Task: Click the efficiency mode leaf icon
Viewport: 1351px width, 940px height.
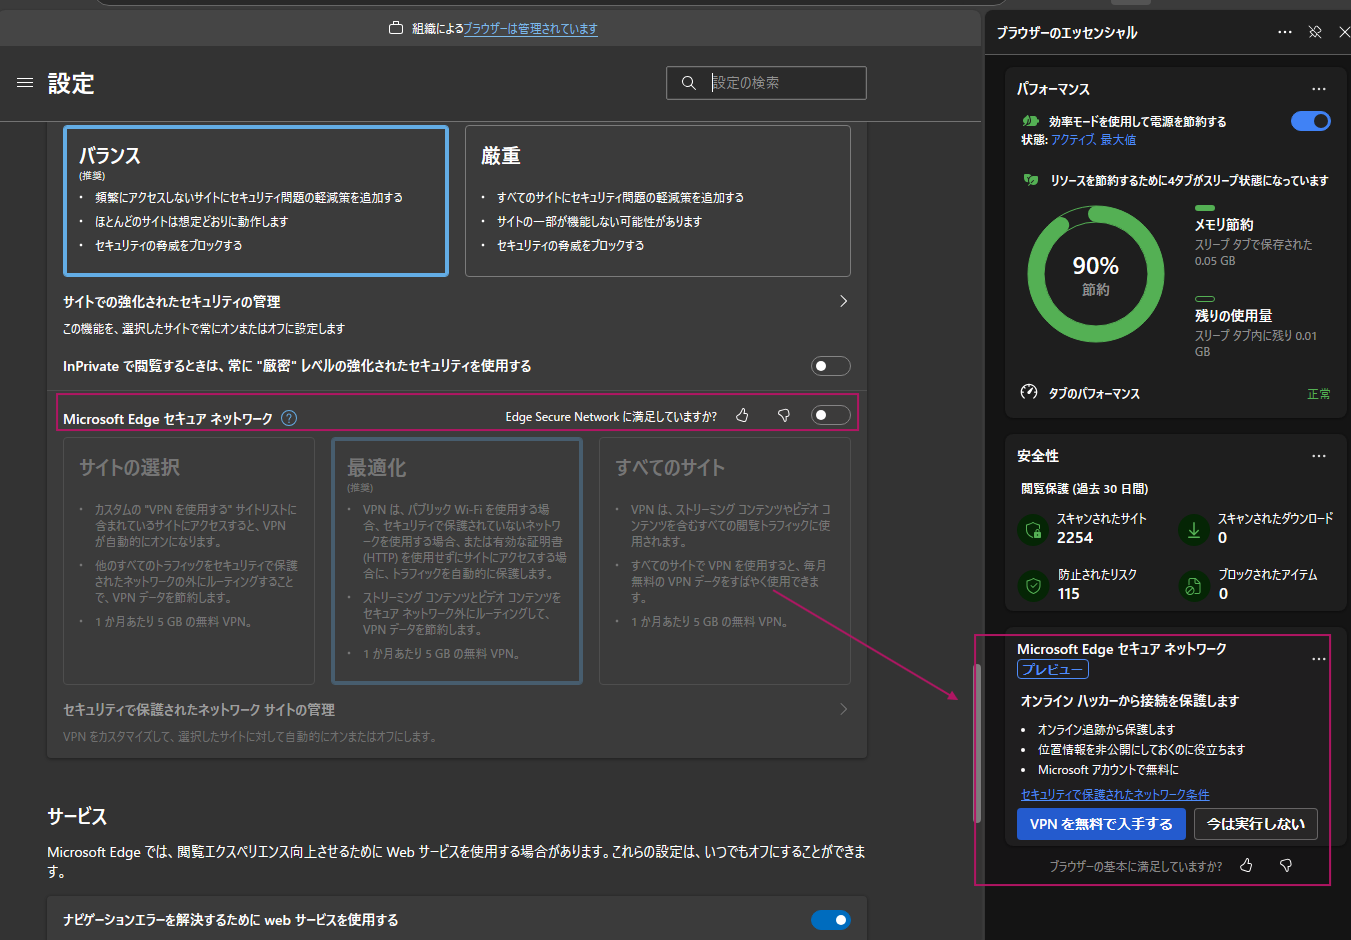Action: [x=1030, y=121]
